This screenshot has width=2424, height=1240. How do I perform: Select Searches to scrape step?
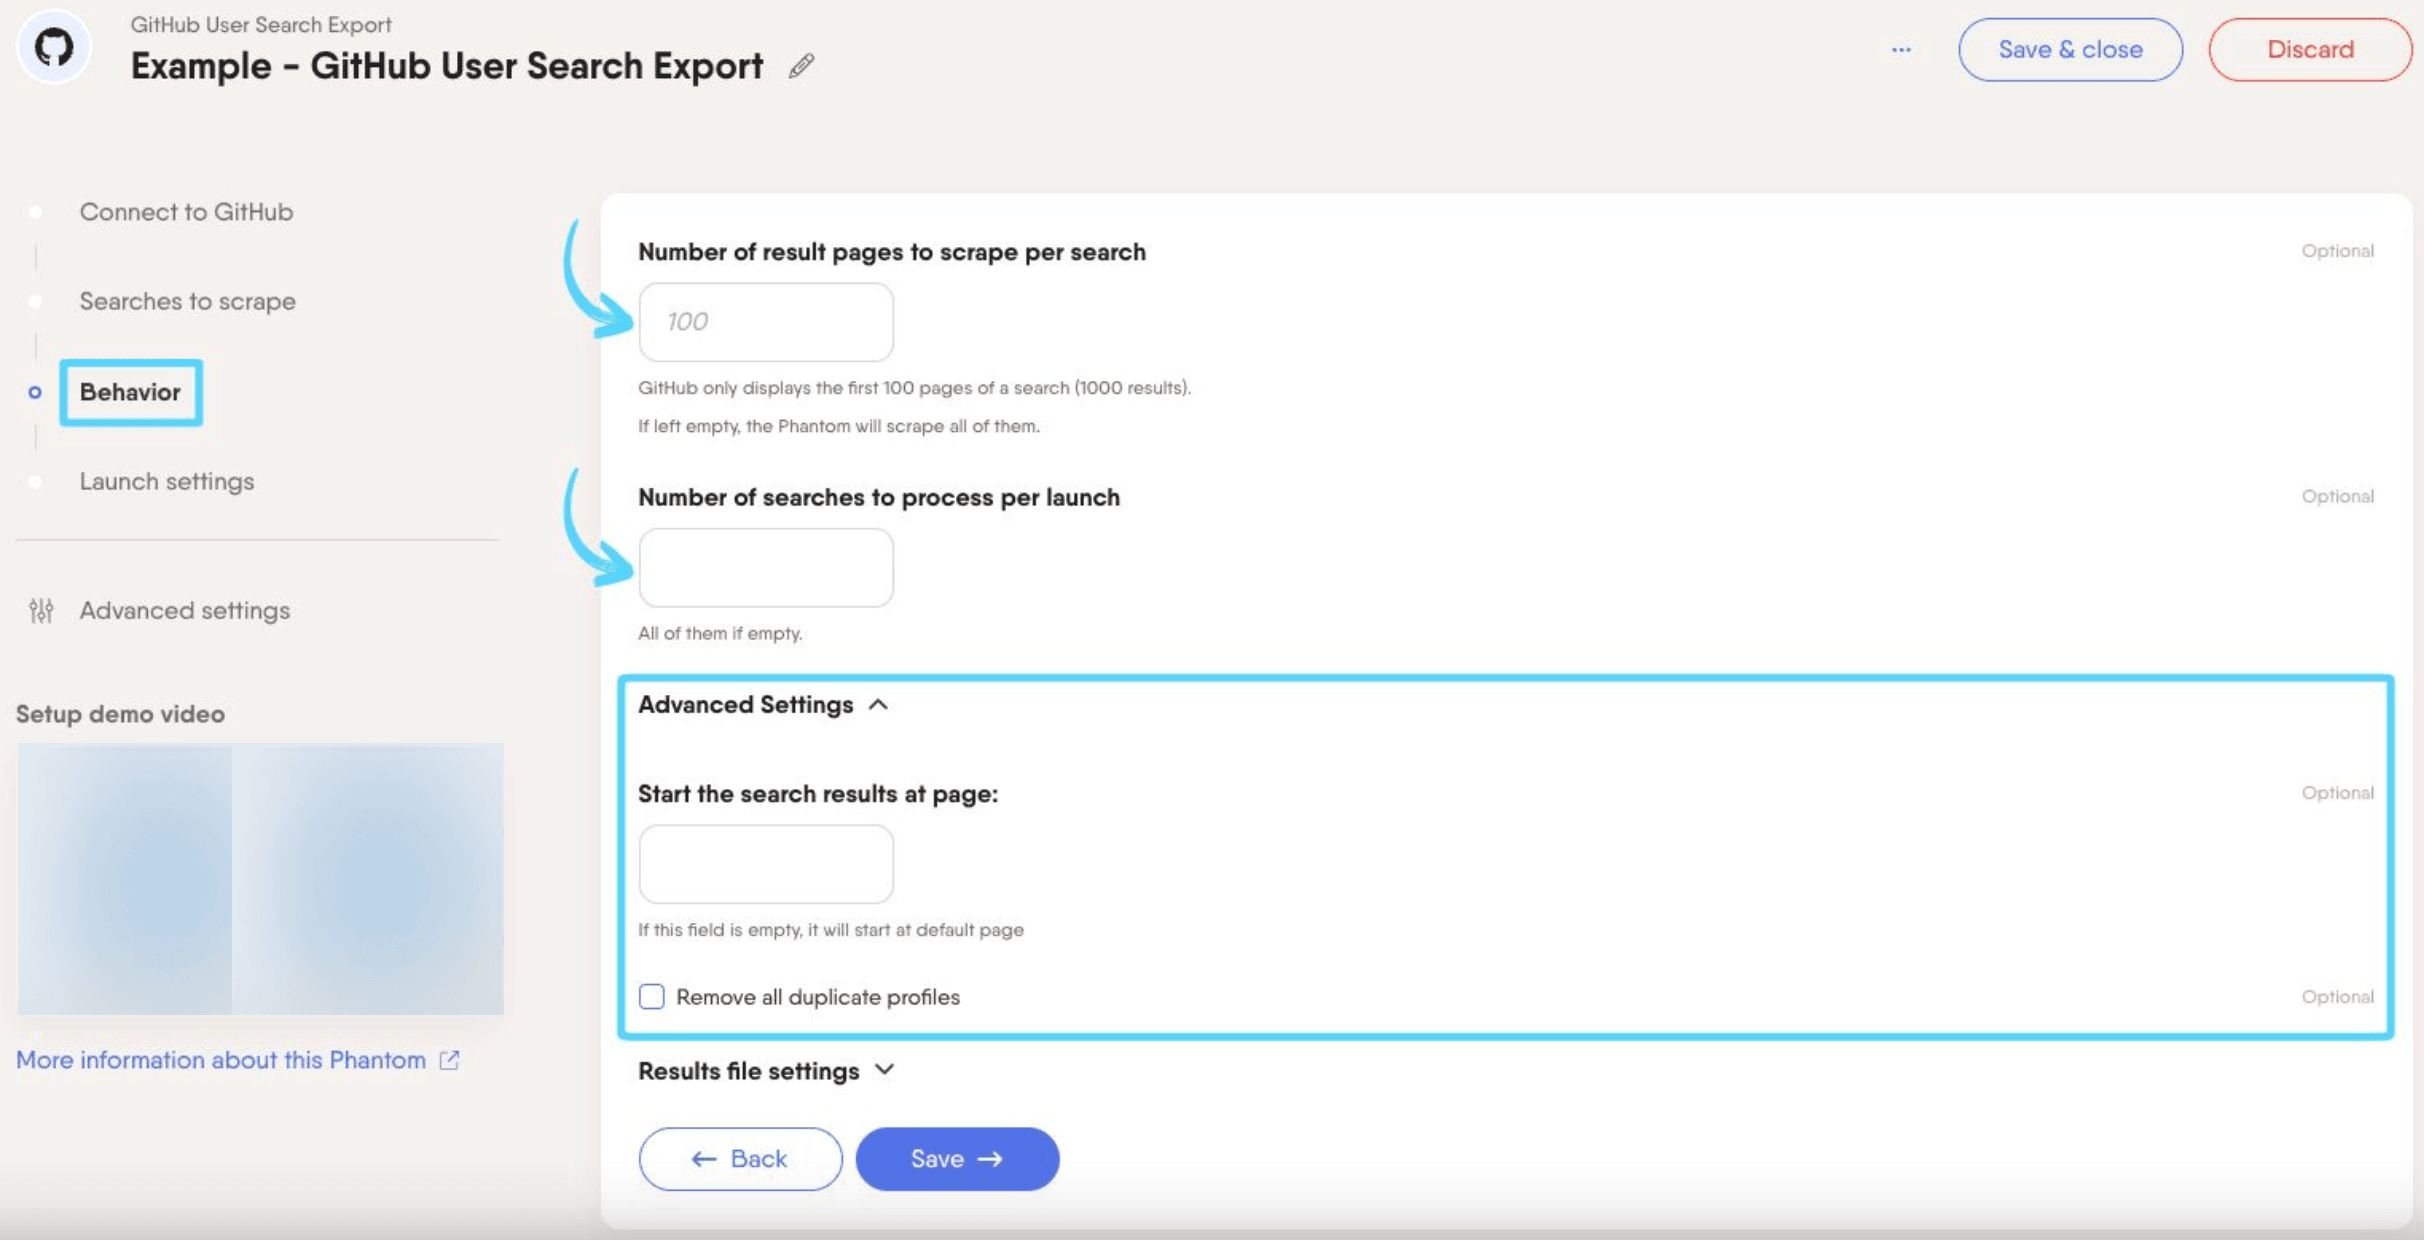pos(187,301)
